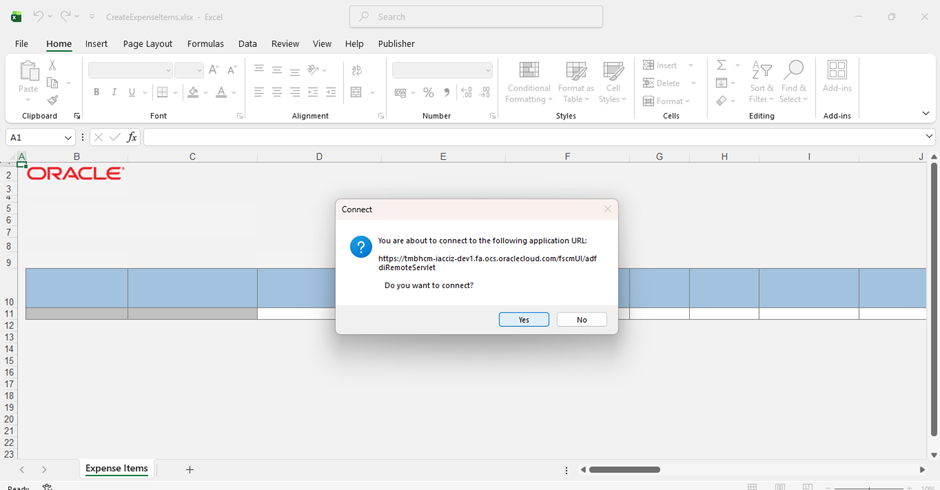Open the Data ribbon tab
Image resolution: width=940 pixels, height=490 pixels.
point(247,44)
